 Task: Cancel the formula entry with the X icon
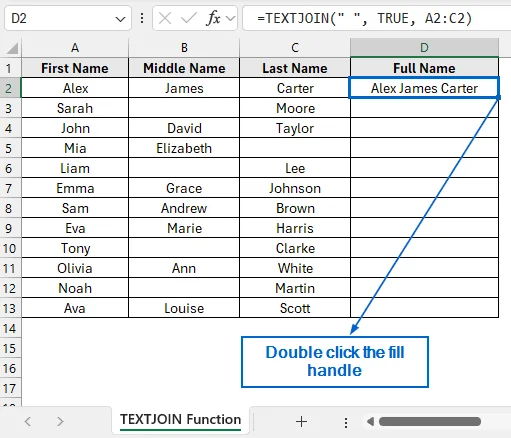pos(165,18)
